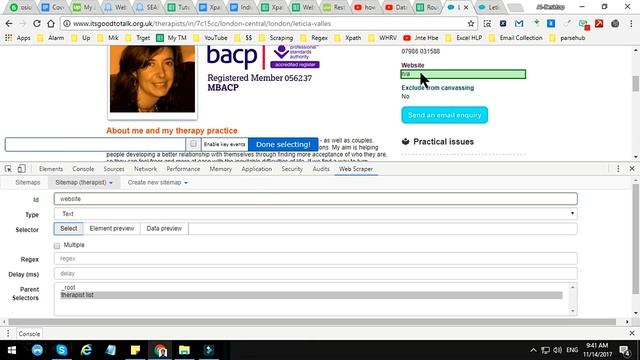Open the console drawer menu dots

pyautogui.click(x=8, y=333)
